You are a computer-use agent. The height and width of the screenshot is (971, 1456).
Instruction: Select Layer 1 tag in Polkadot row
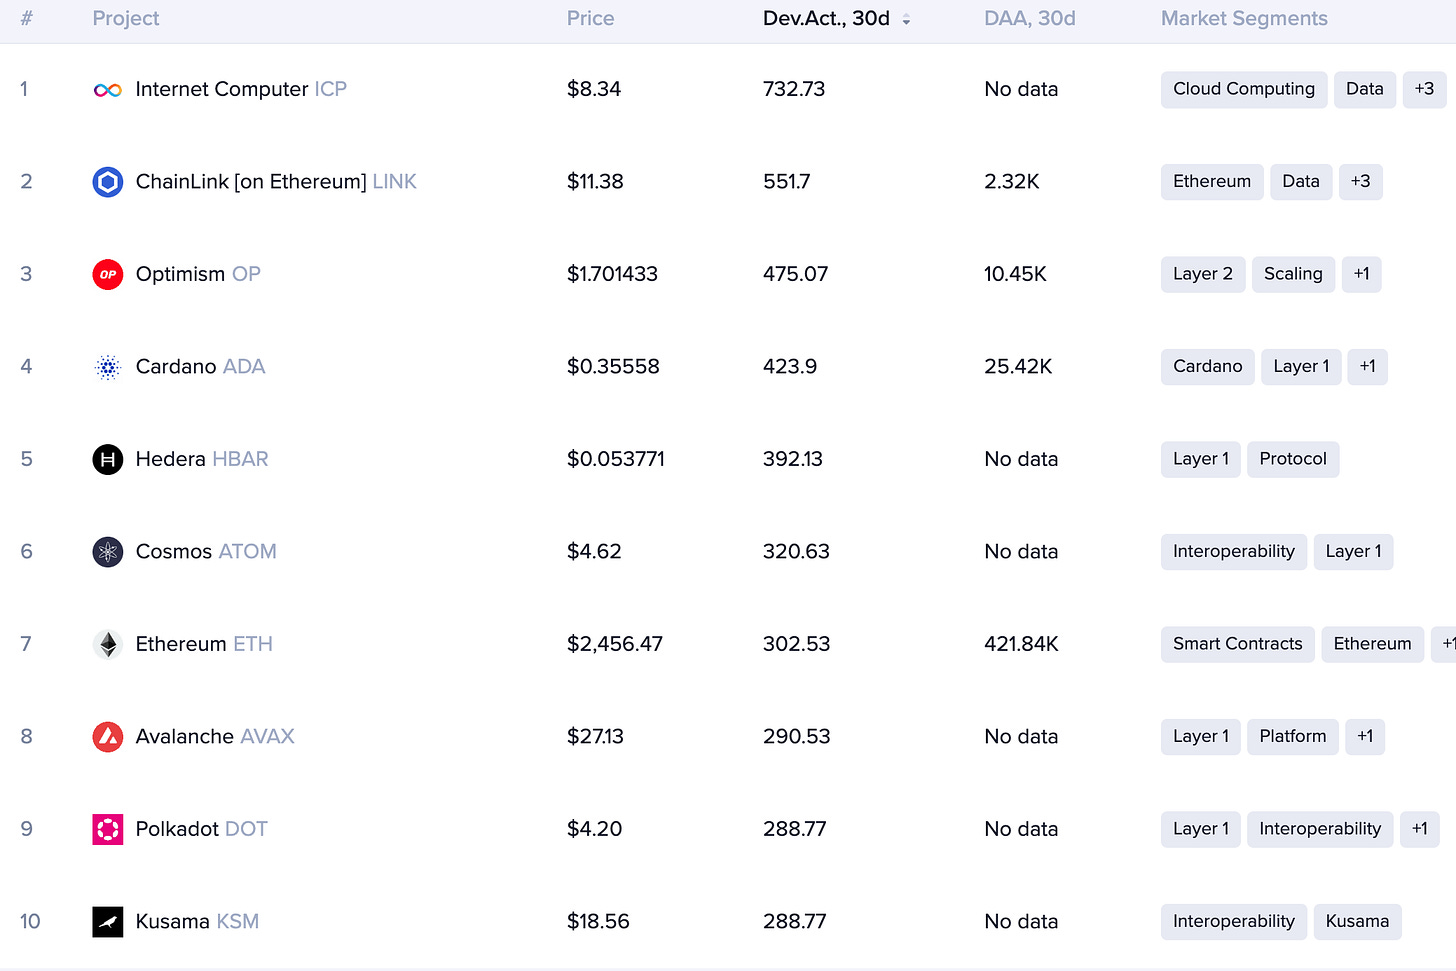coord(1201,829)
